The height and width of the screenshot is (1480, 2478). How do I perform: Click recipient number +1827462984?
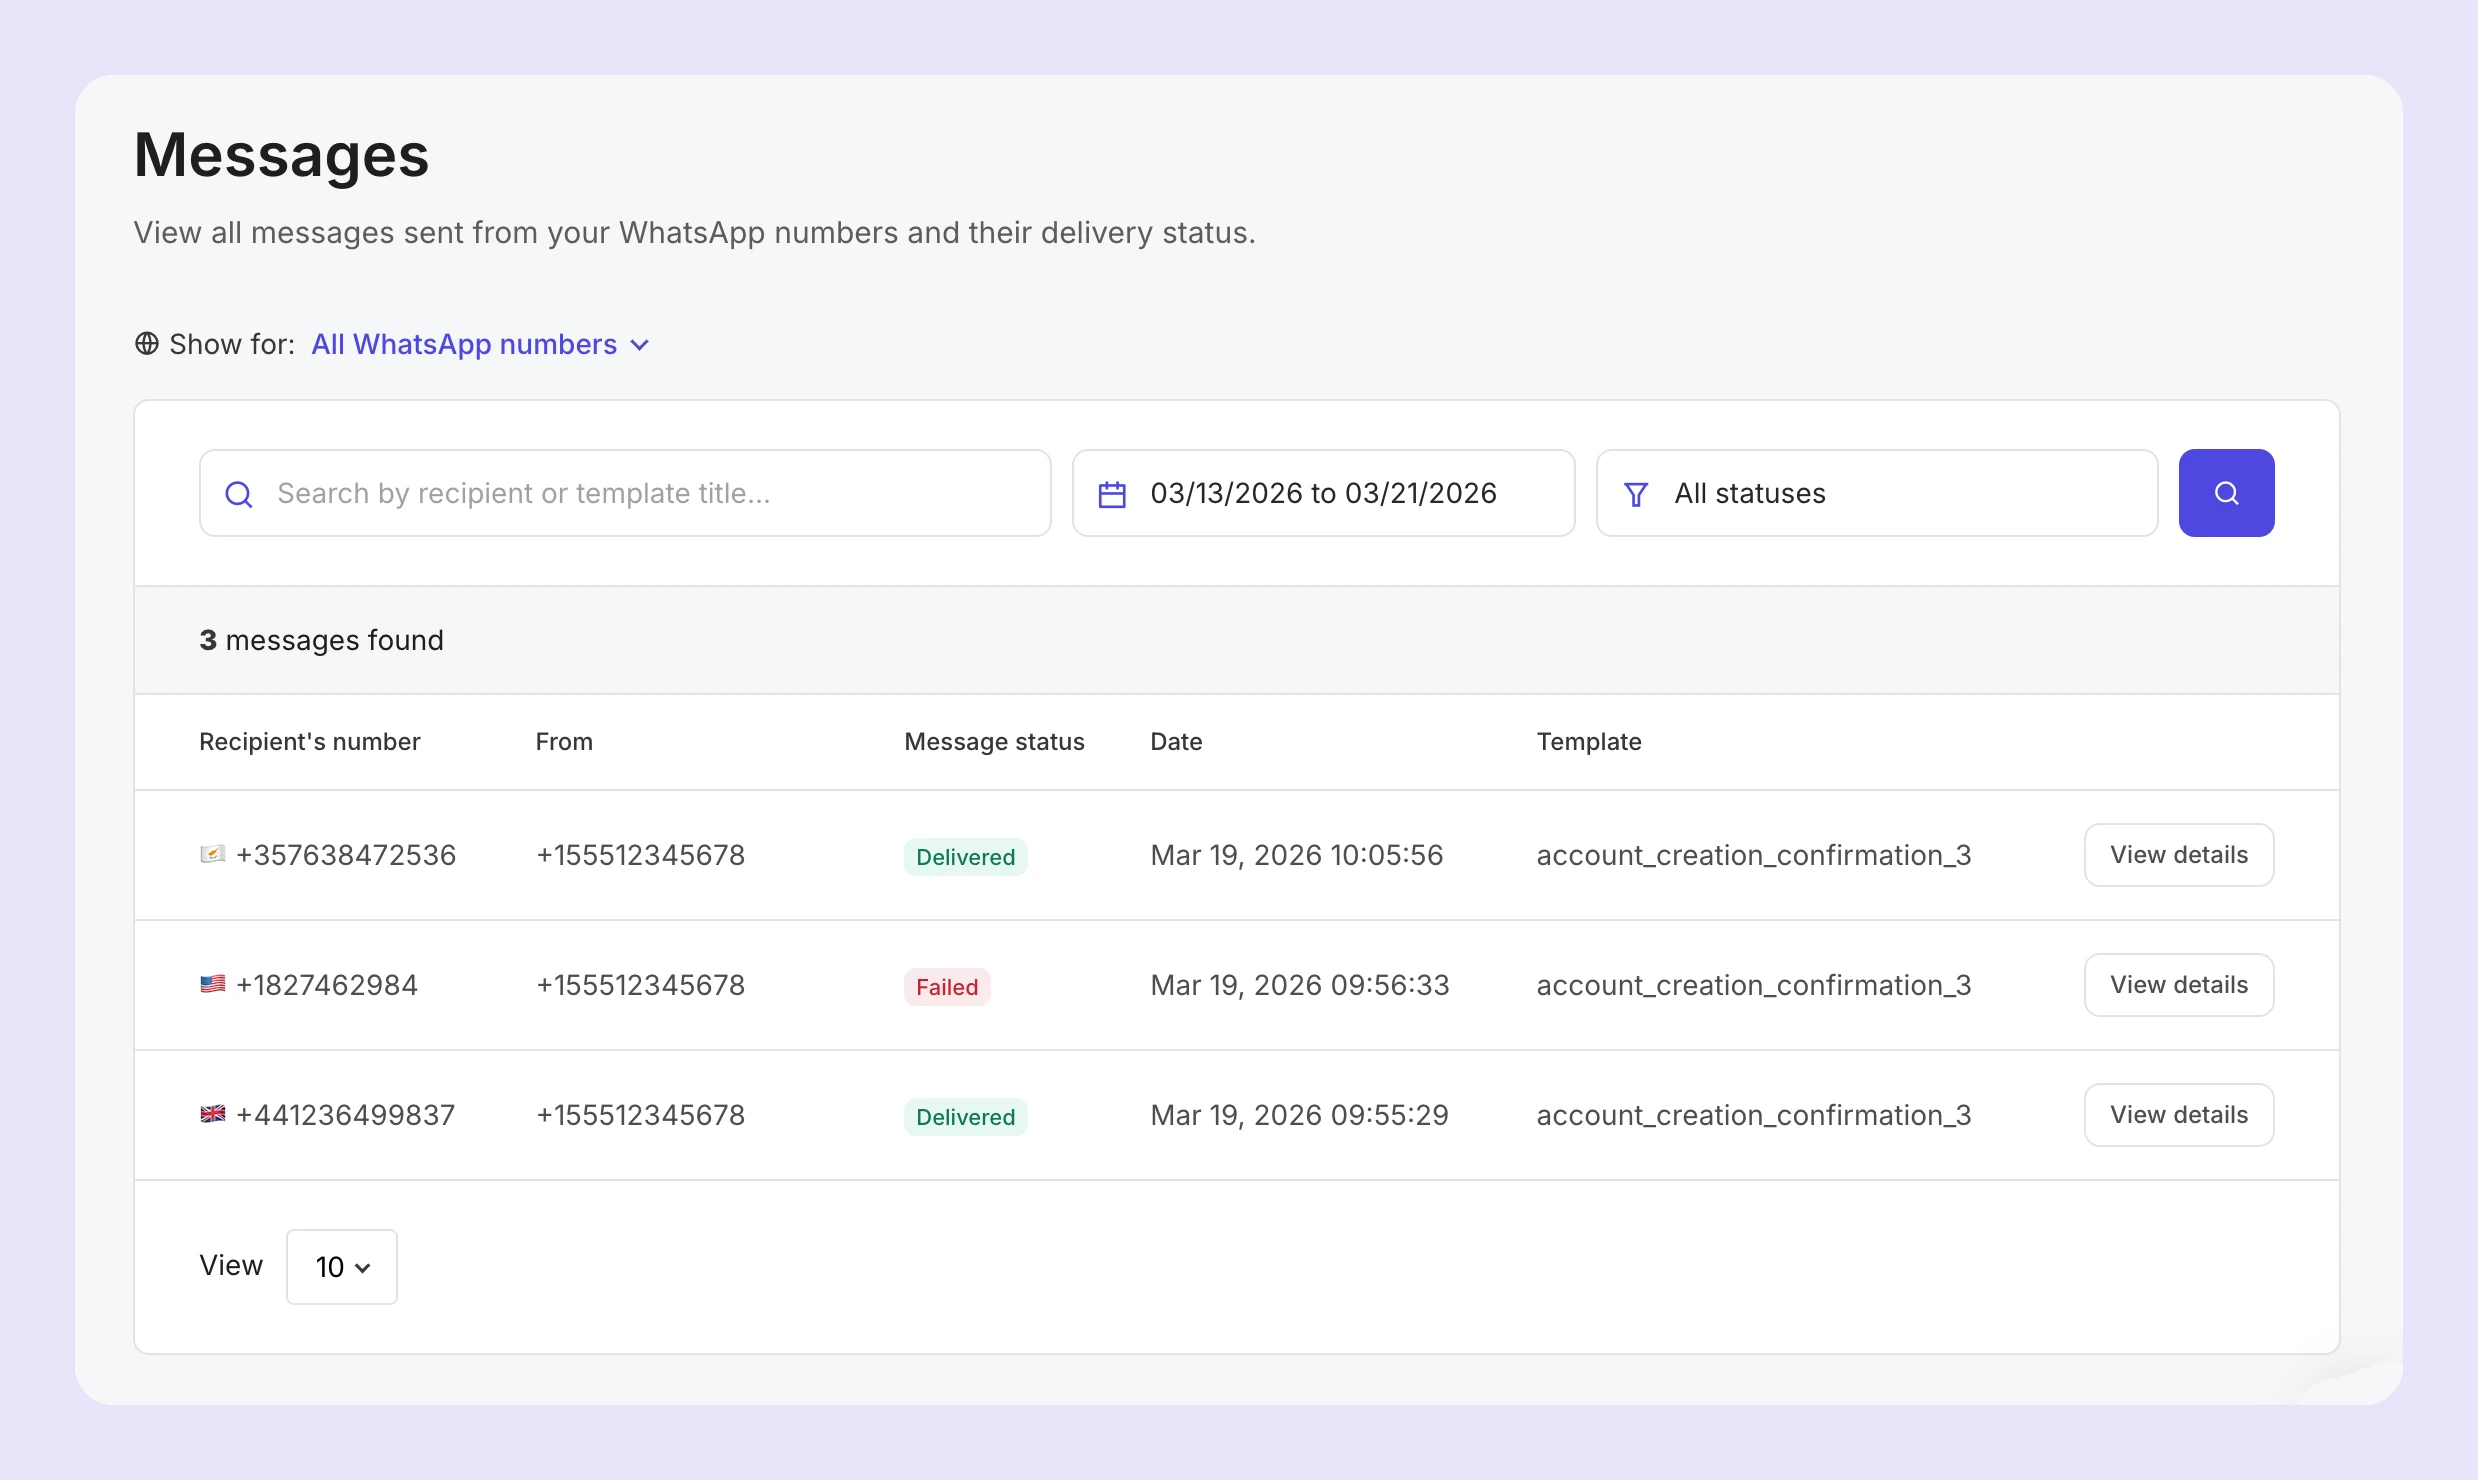click(x=327, y=985)
